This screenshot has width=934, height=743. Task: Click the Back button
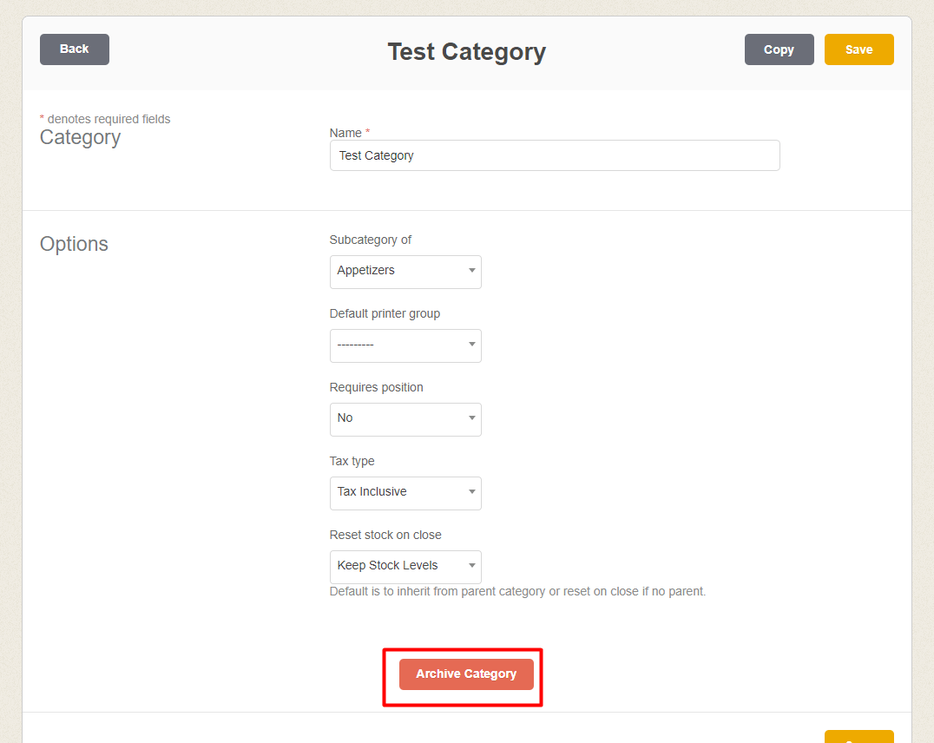[x=74, y=49]
